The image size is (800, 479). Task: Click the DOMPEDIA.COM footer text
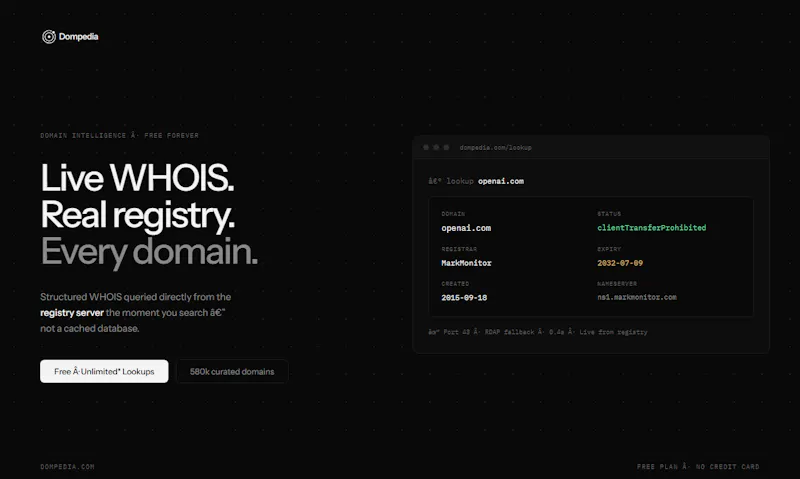67,467
